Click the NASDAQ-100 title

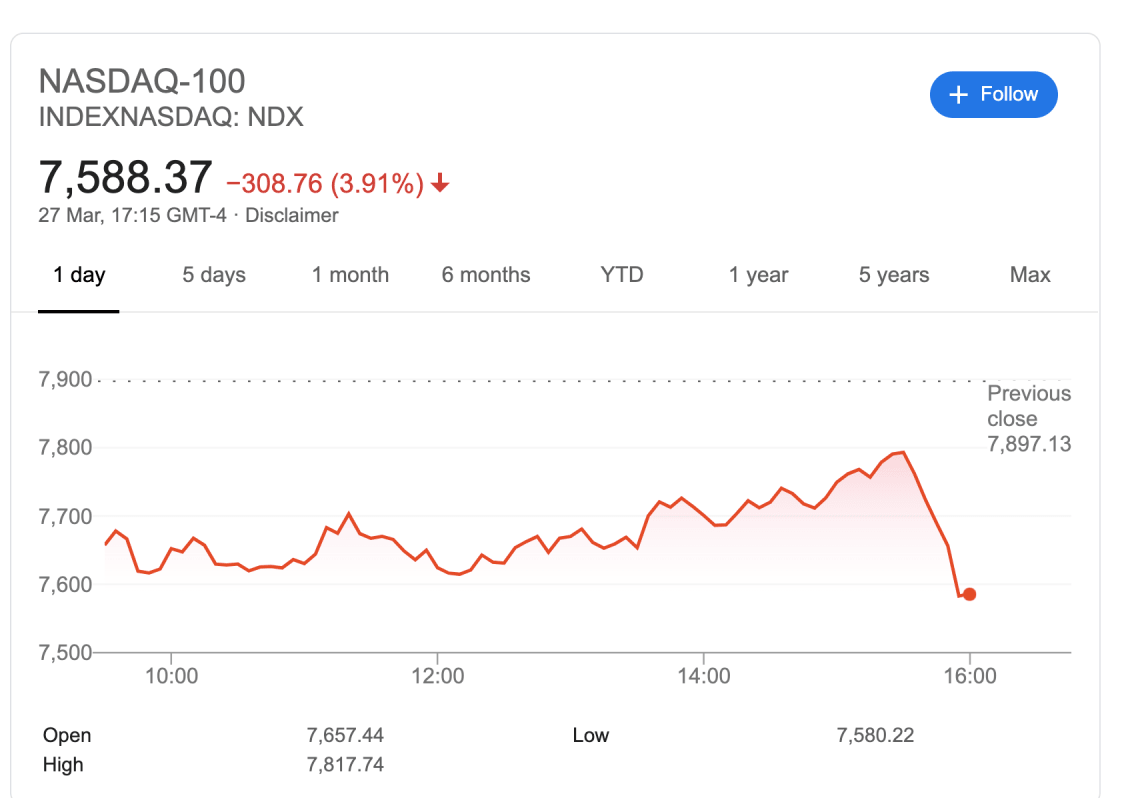tap(142, 81)
